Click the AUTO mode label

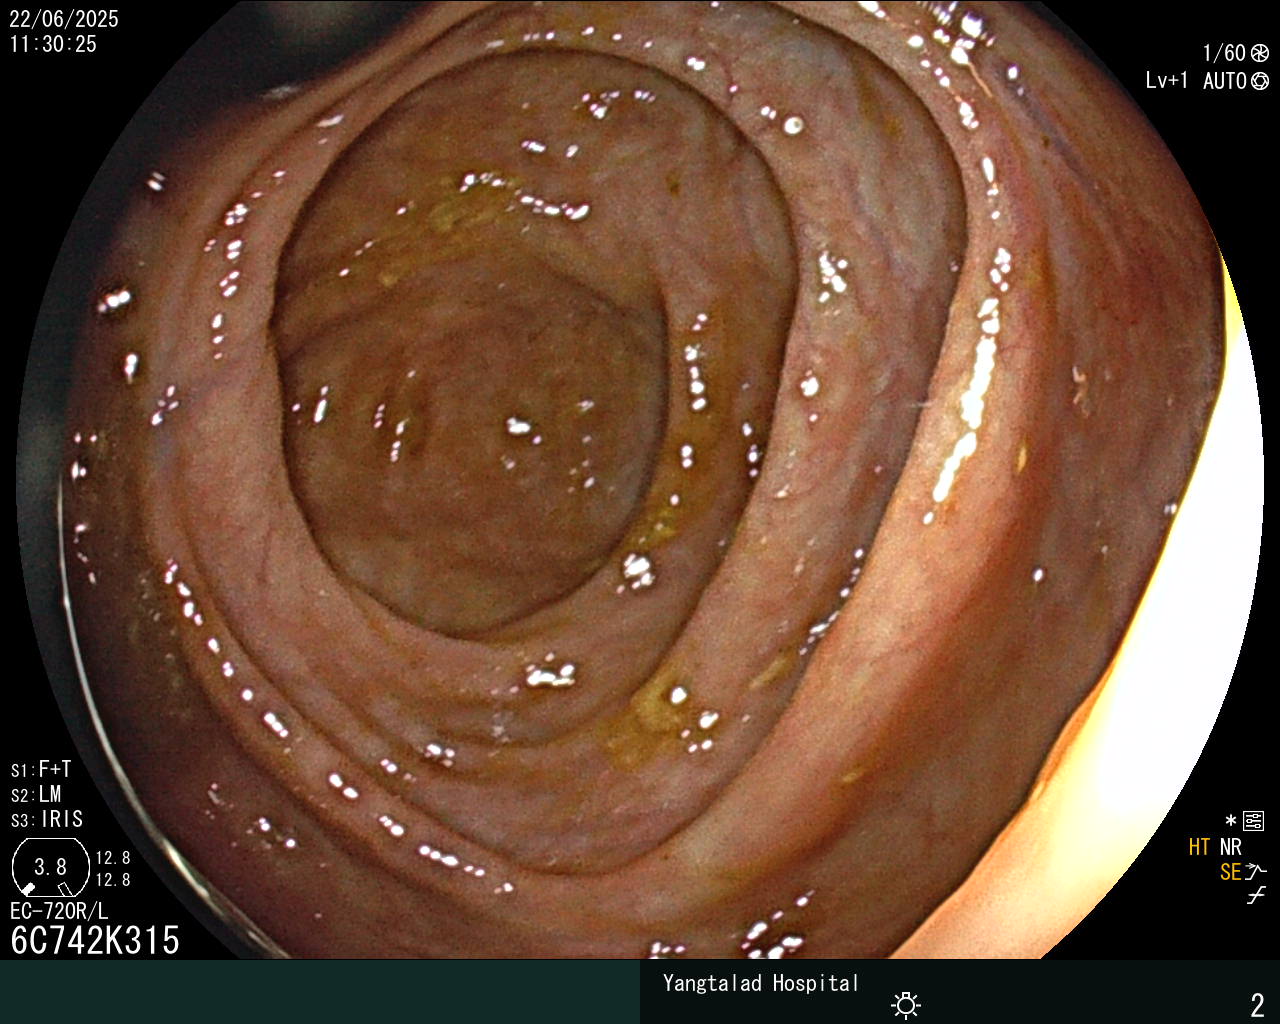pyautogui.click(x=1224, y=81)
